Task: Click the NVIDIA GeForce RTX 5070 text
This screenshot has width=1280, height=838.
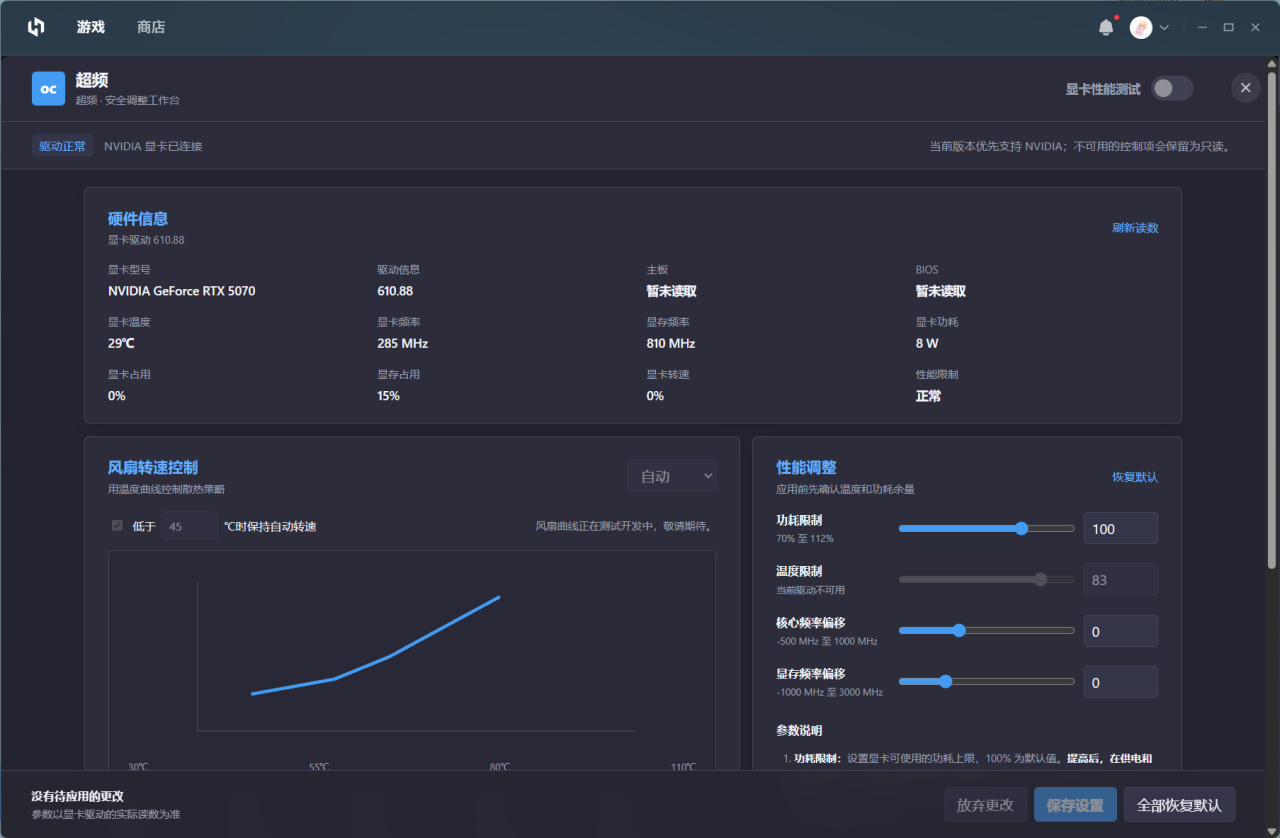Action: (x=181, y=291)
